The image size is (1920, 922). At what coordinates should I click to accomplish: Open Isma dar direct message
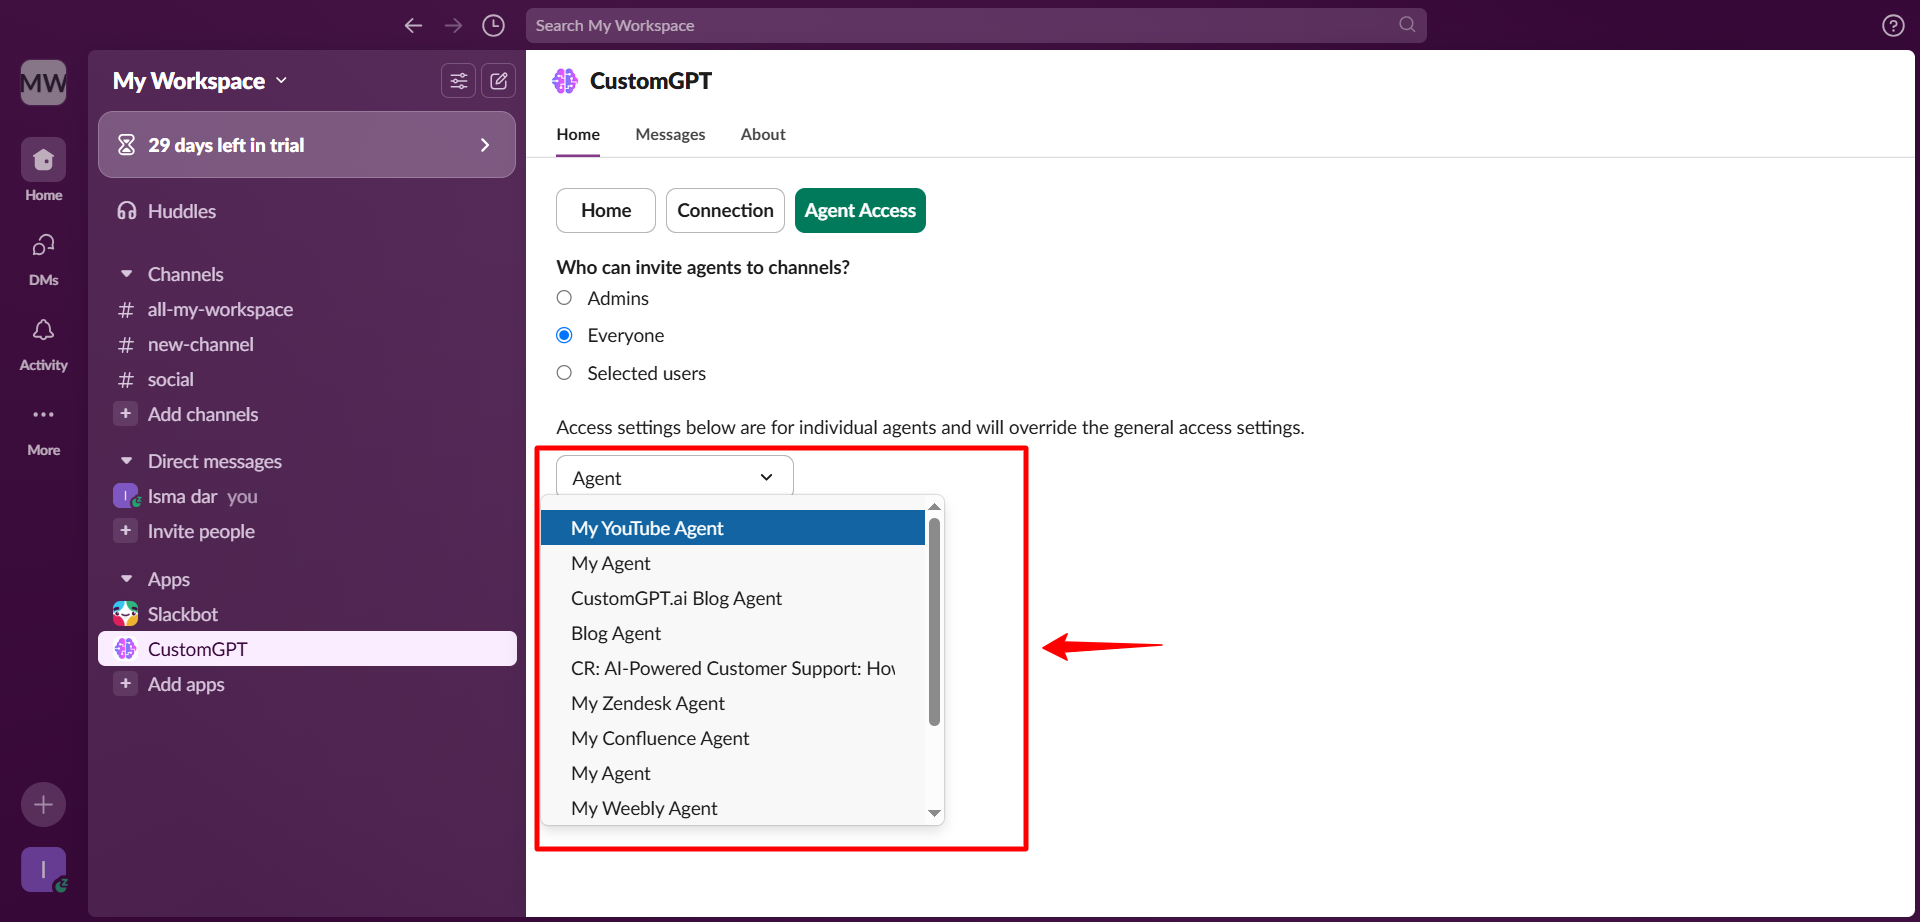click(x=307, y=496)
